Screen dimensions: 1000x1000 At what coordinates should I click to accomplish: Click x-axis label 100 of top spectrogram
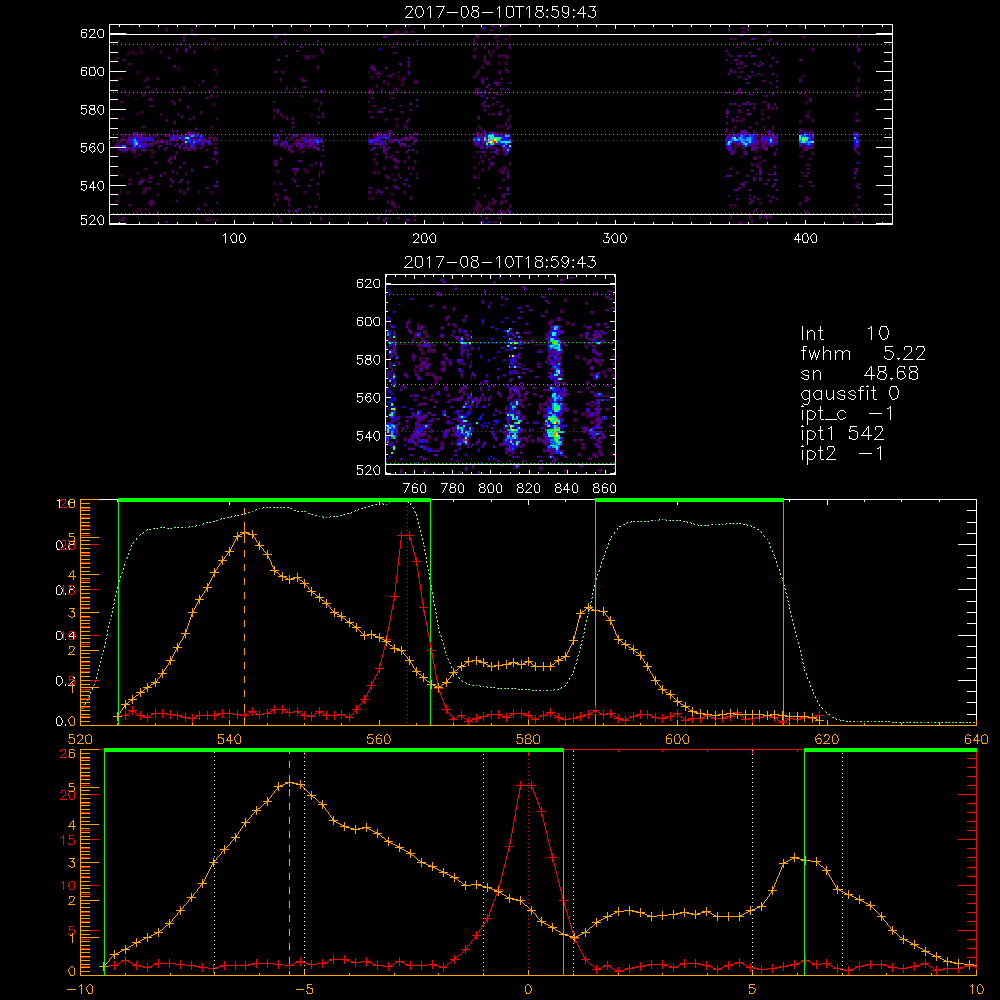pyautogui.click(x=234, y=239)
